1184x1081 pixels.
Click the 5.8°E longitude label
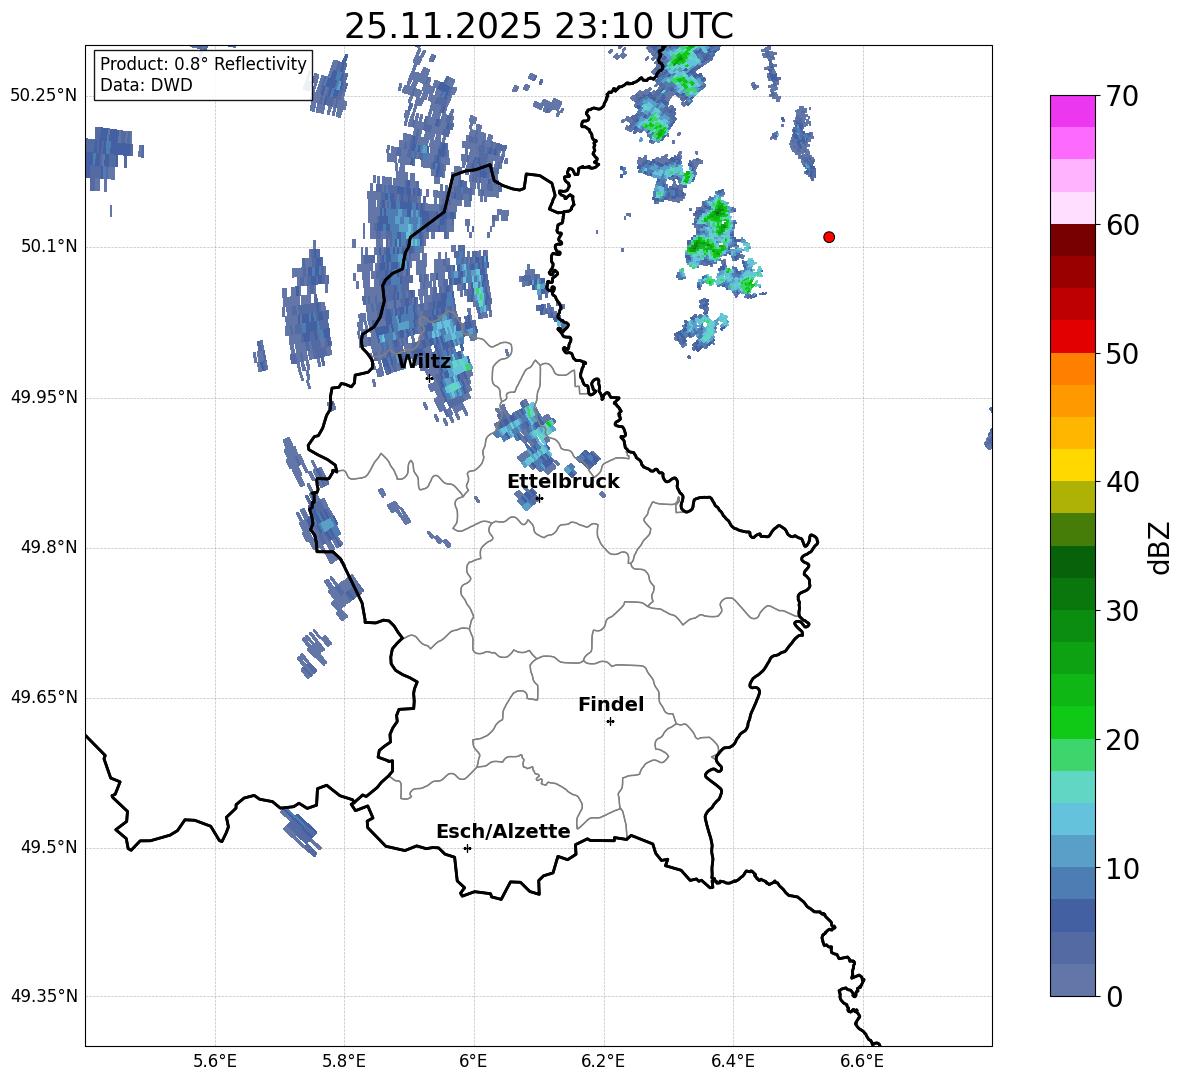(344, 1061)
